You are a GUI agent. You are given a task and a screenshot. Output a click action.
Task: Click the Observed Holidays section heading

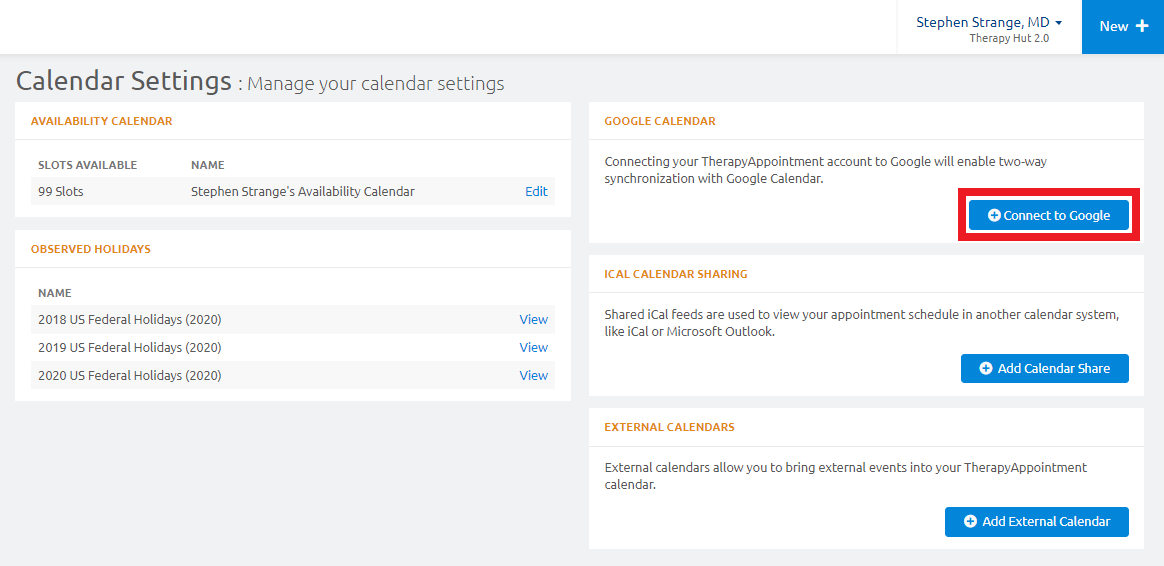[90, 249]
